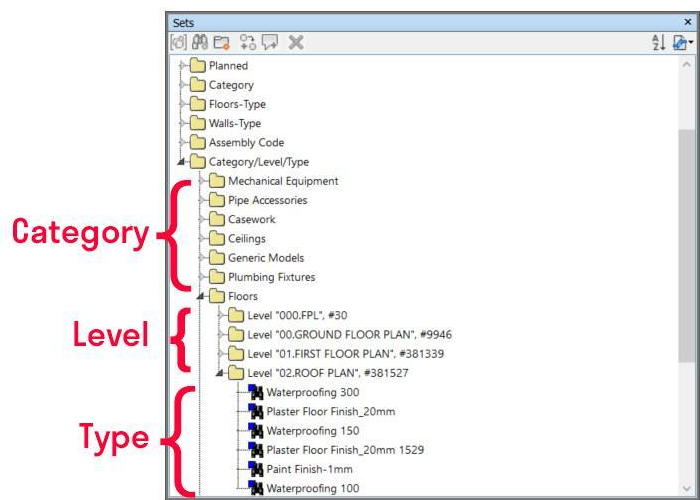The height and width of the screenshot is (500, 700).
Task: Collapse the Floors folder node
Action: point(200,296)
